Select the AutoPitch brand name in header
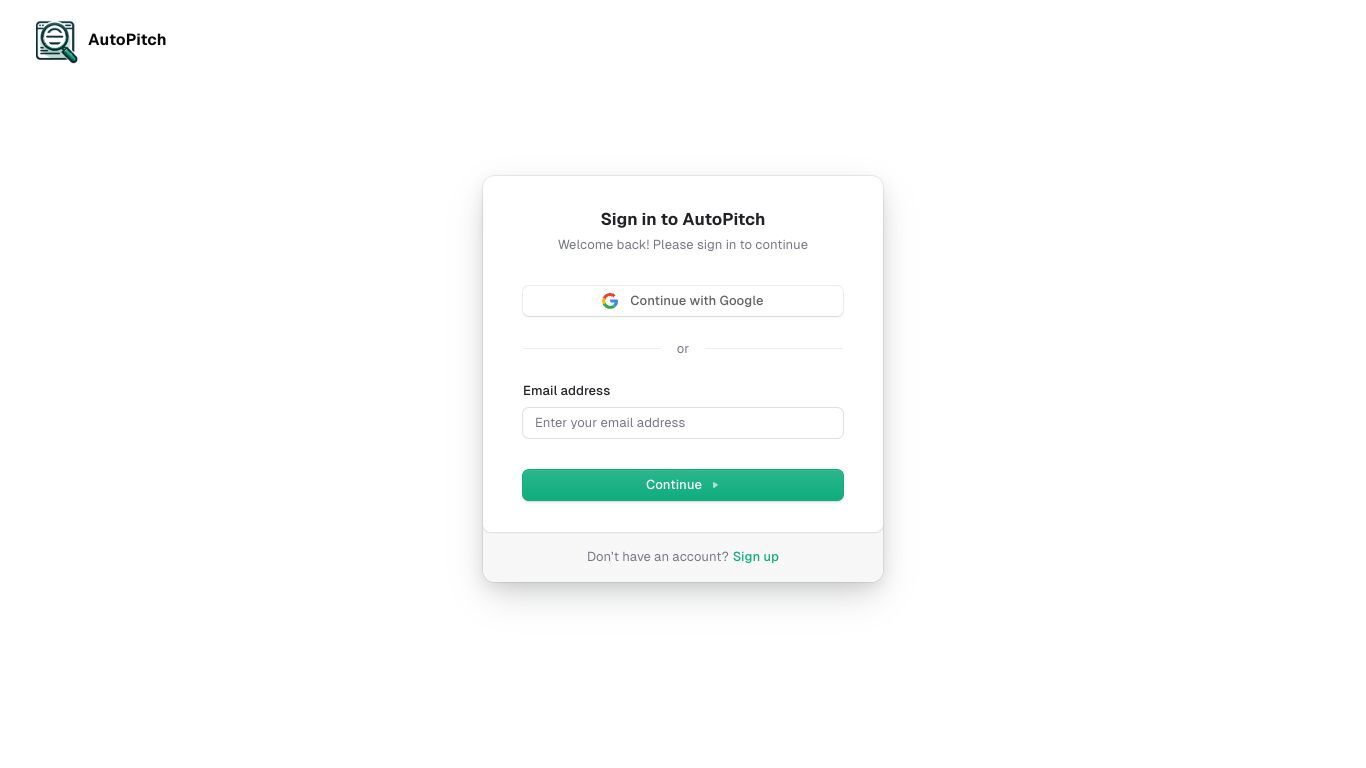Viewport: 1366px width, 768px height. (x=127, y=40)
